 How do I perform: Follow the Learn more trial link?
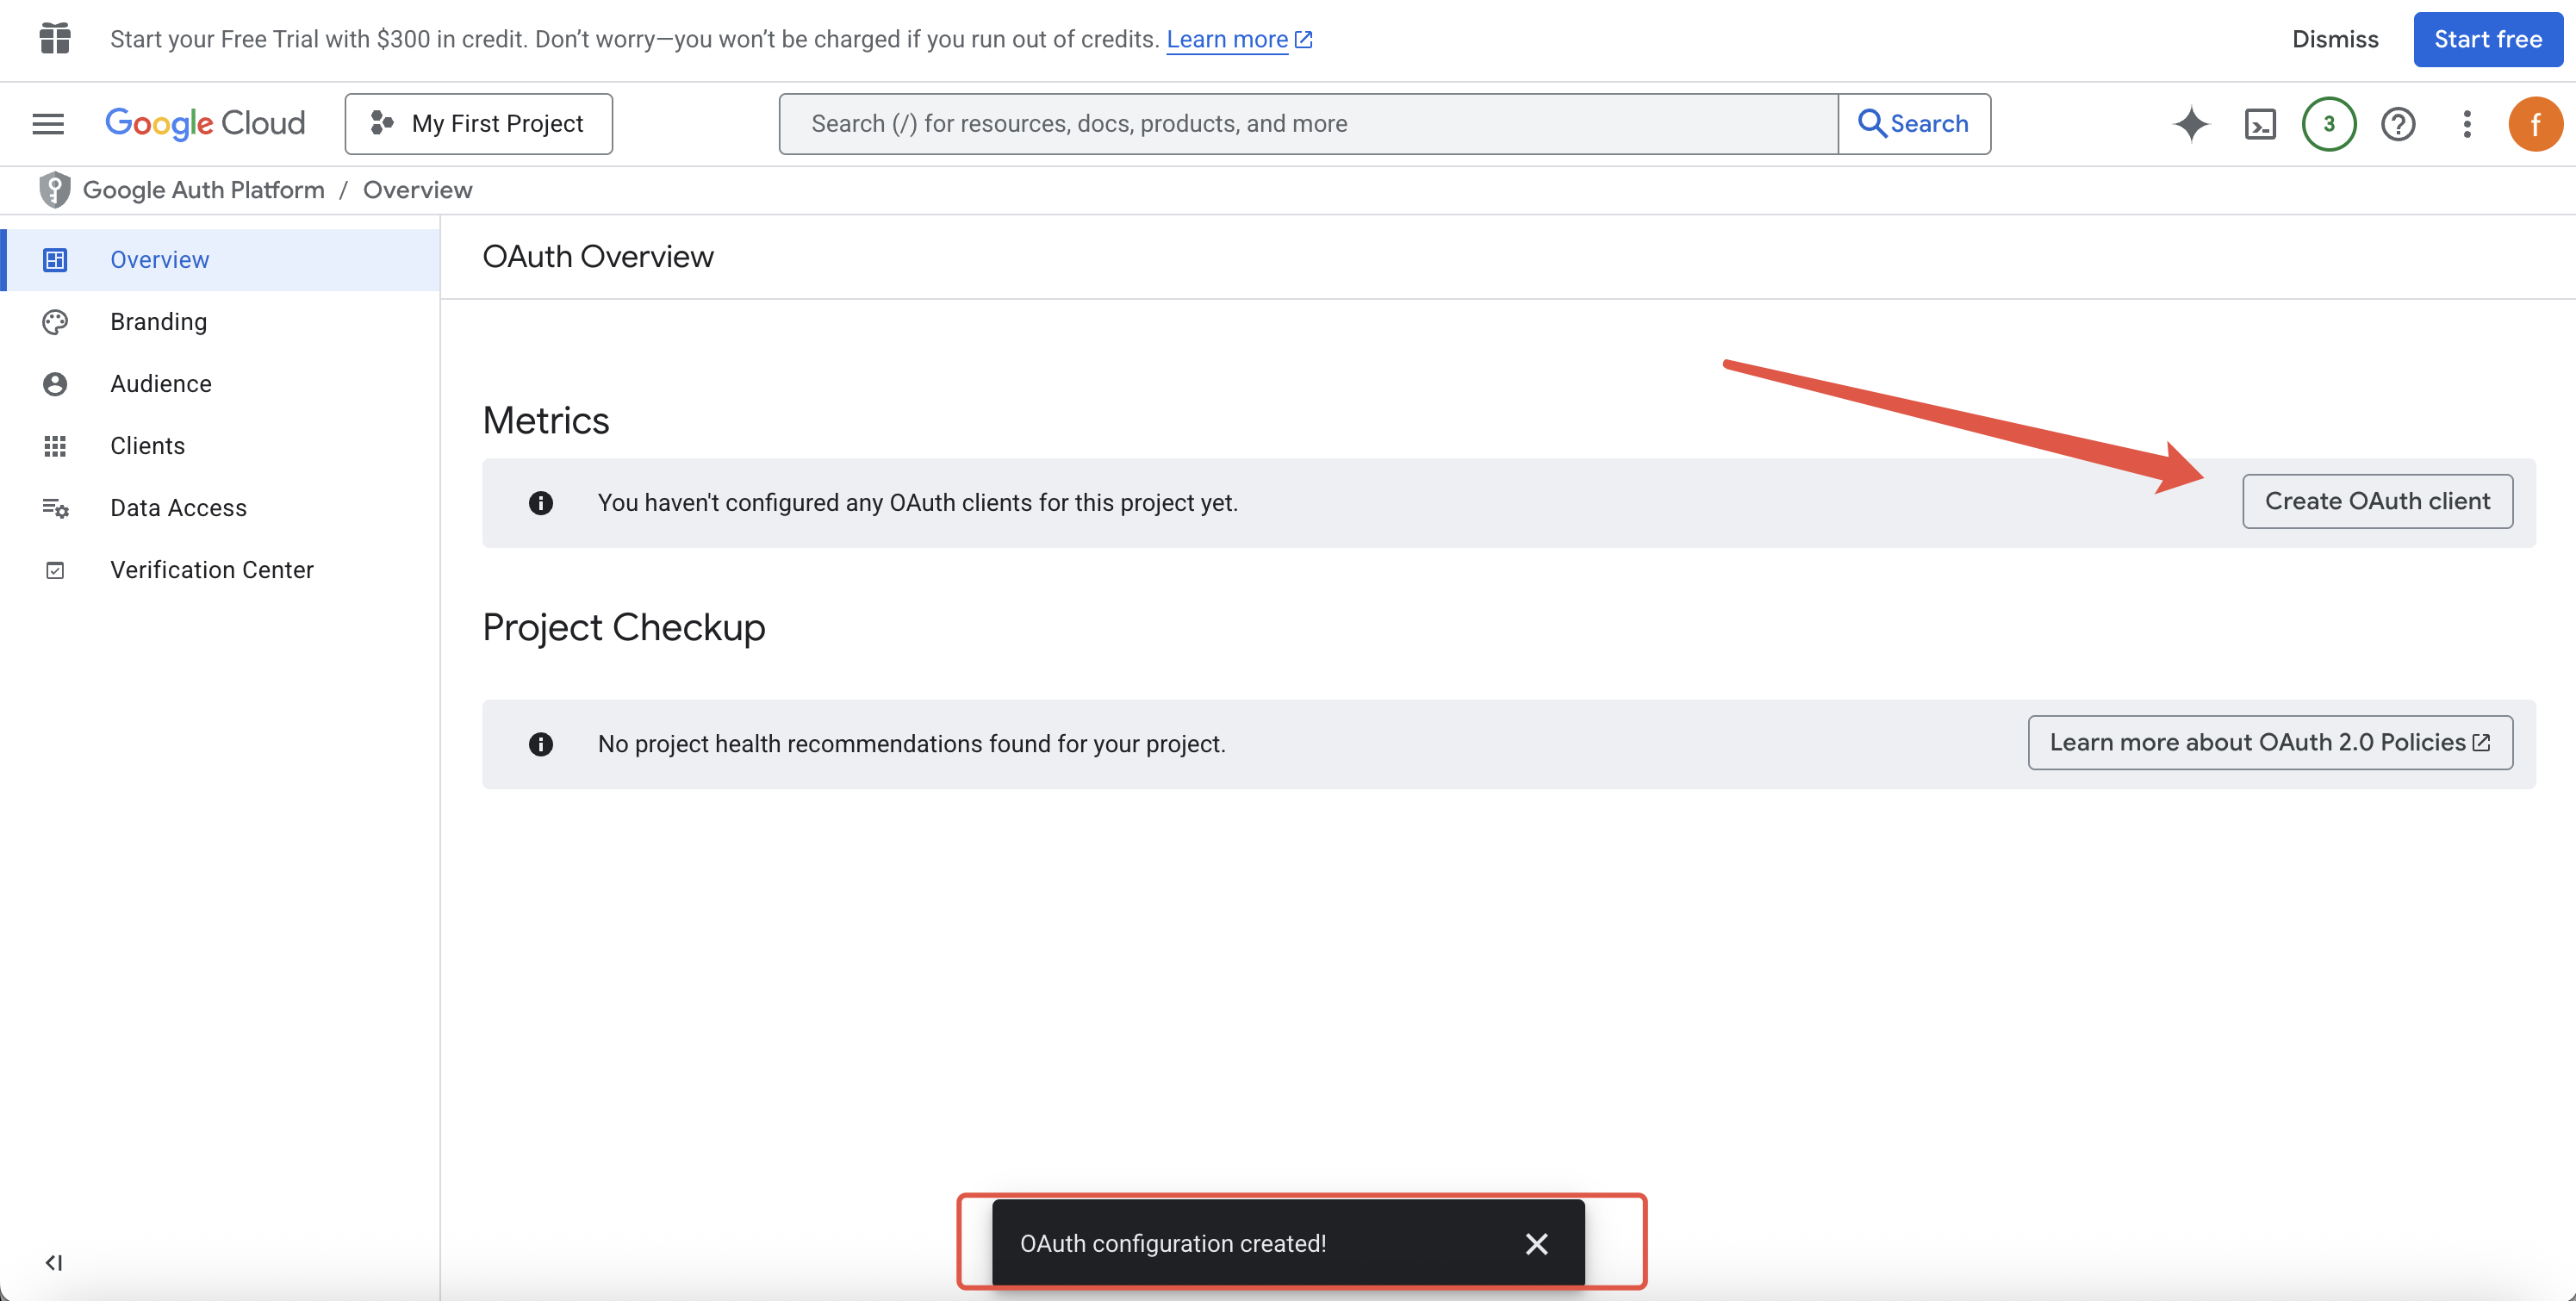pyautogui.click(x=1238, y=39)
